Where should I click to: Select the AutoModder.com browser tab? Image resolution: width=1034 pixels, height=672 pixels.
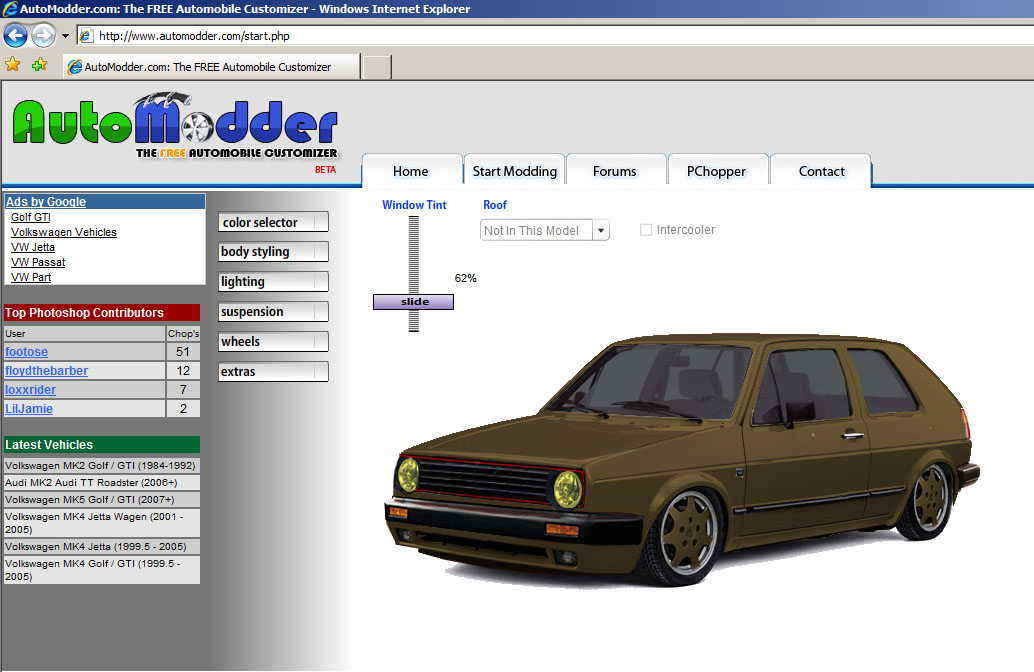coord(212,67)
